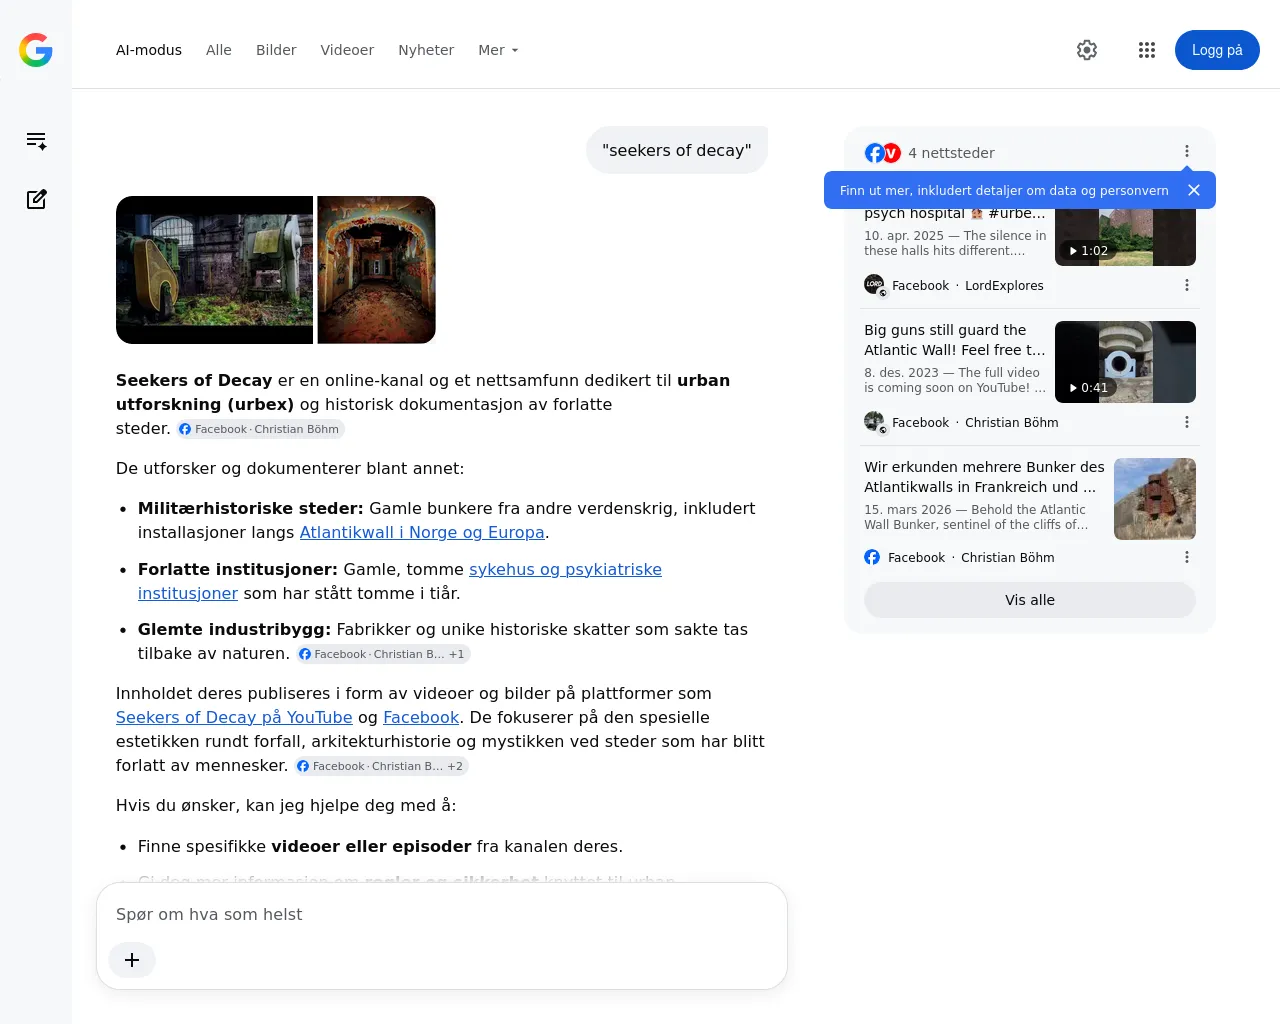Open the settings gear icon

1087,50
